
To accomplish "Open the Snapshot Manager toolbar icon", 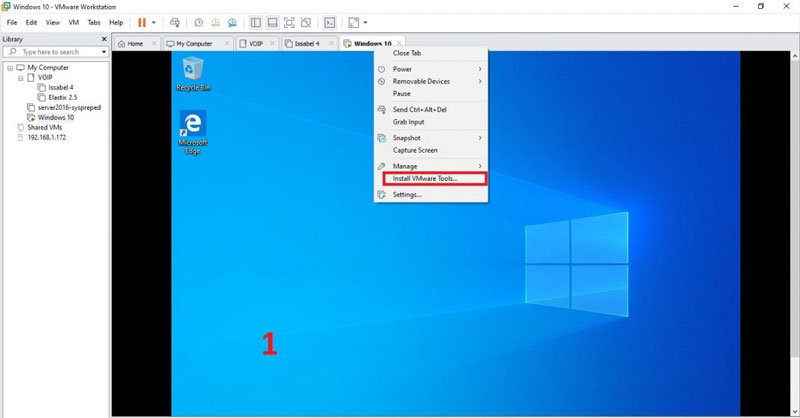I will 232,22.
